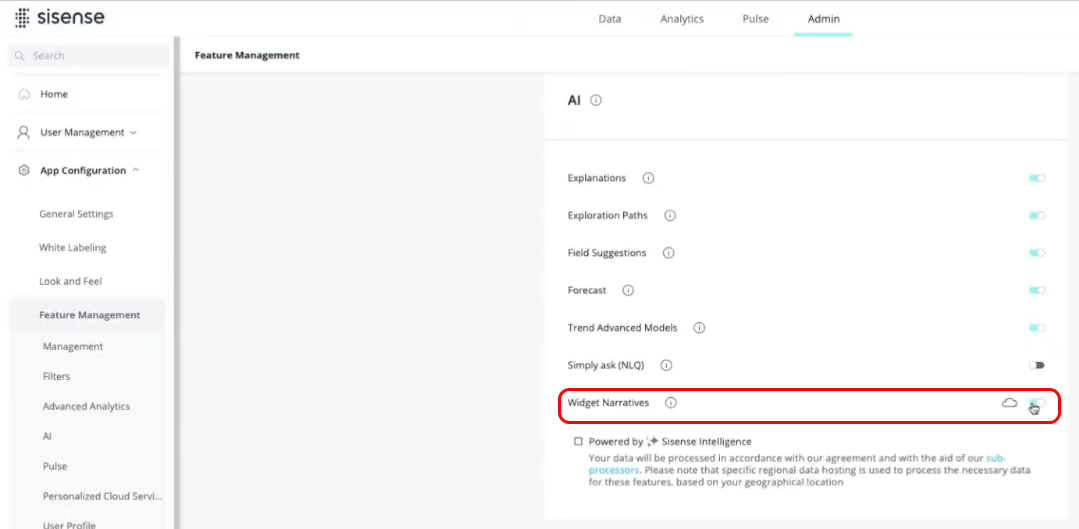Open White Labeling settings
The height and width of the screenshot is (529, 1079).
(x=72, y=248)
